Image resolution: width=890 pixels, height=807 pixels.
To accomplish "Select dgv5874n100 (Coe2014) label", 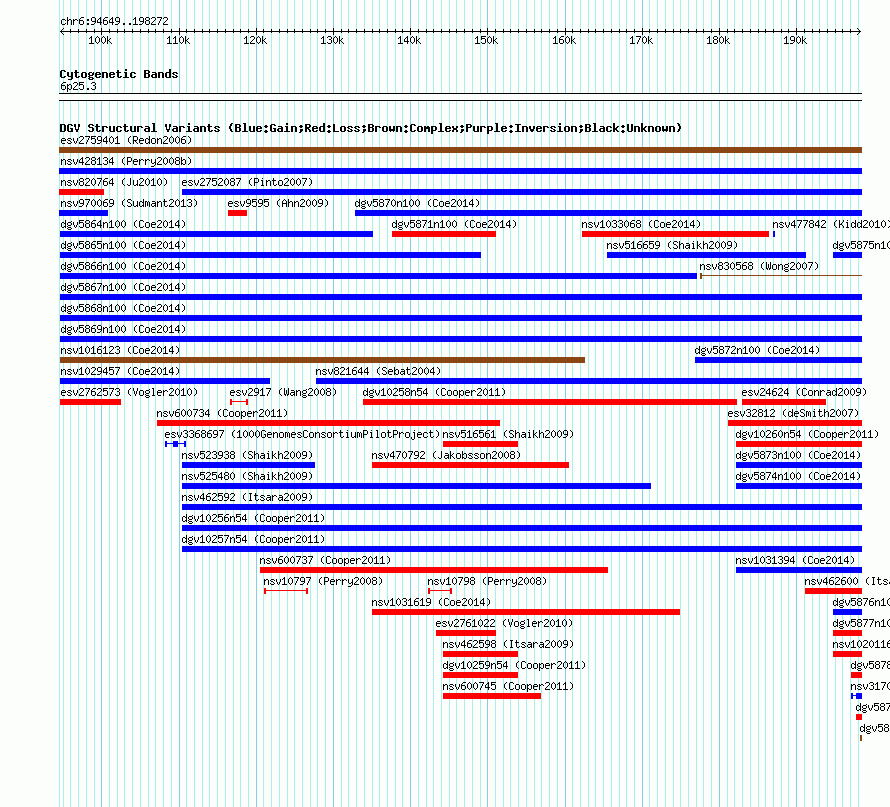I will [x=798, y=476].
